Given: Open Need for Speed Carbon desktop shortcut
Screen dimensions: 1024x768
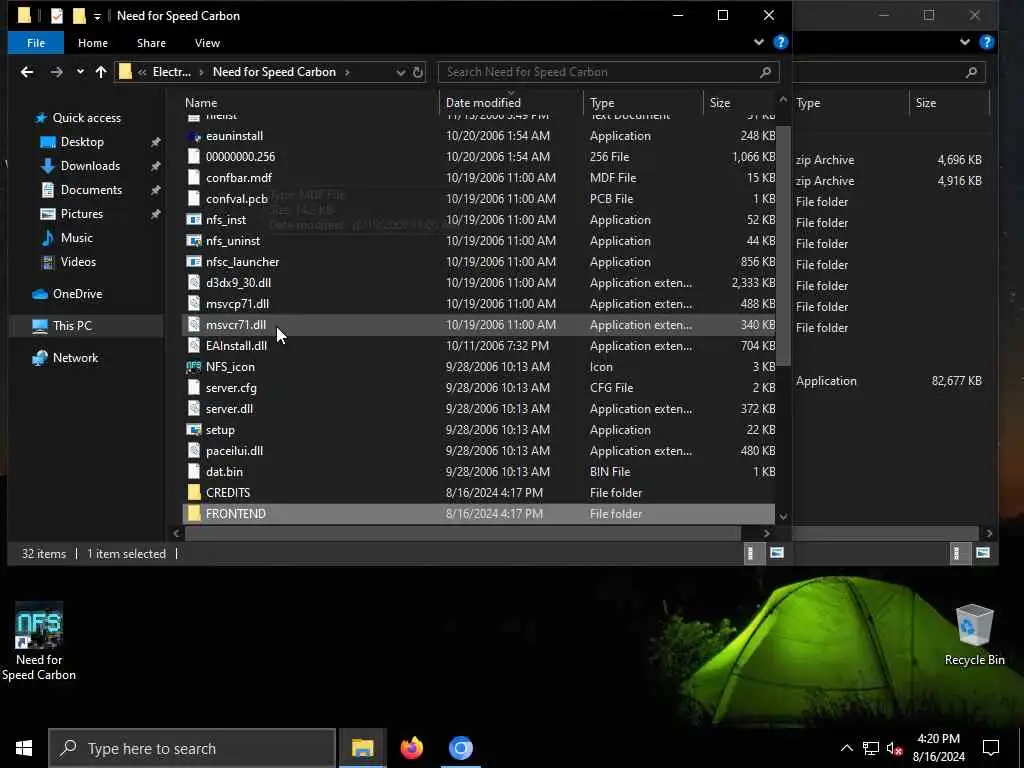Looking at the screenshot, I should pos(39,641).
